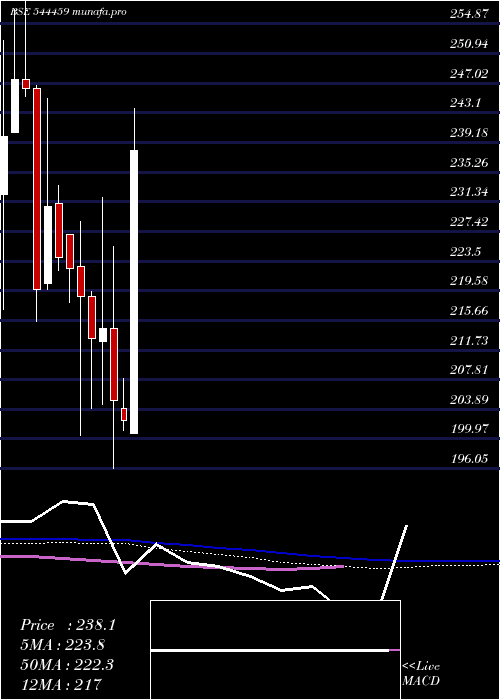
Task: Click the <<Live MACD label
Action: click(421, 674)
